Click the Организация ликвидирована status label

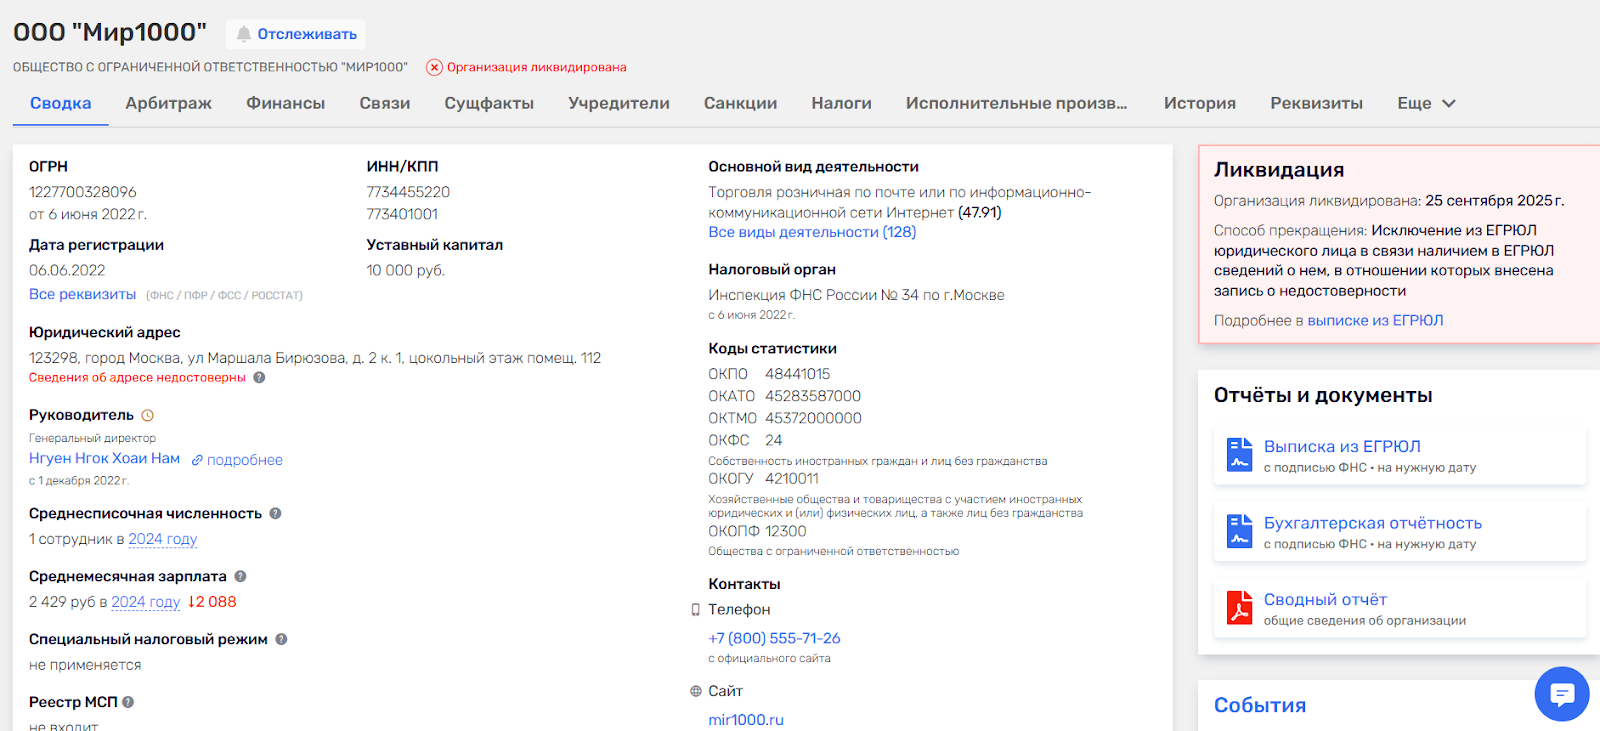[x=536, y=67]
